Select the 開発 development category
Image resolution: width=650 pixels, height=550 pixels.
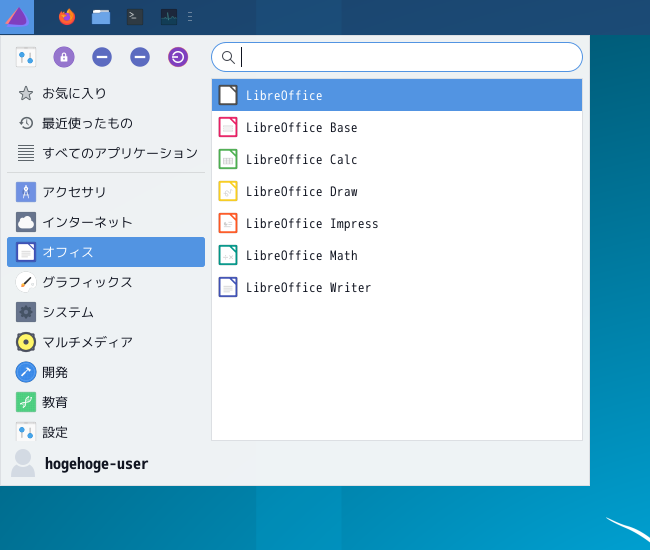tap(106, 372)
